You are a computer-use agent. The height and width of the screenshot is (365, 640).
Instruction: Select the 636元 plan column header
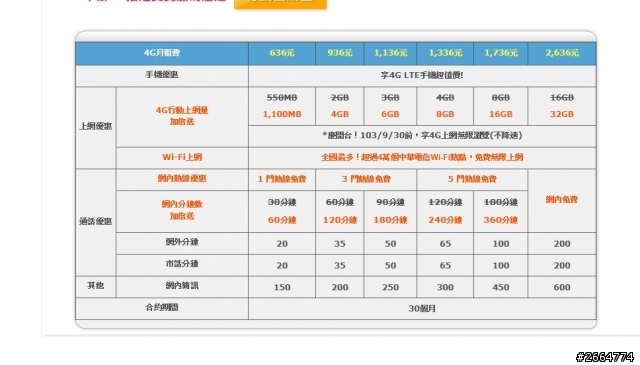tap(282, 53)
